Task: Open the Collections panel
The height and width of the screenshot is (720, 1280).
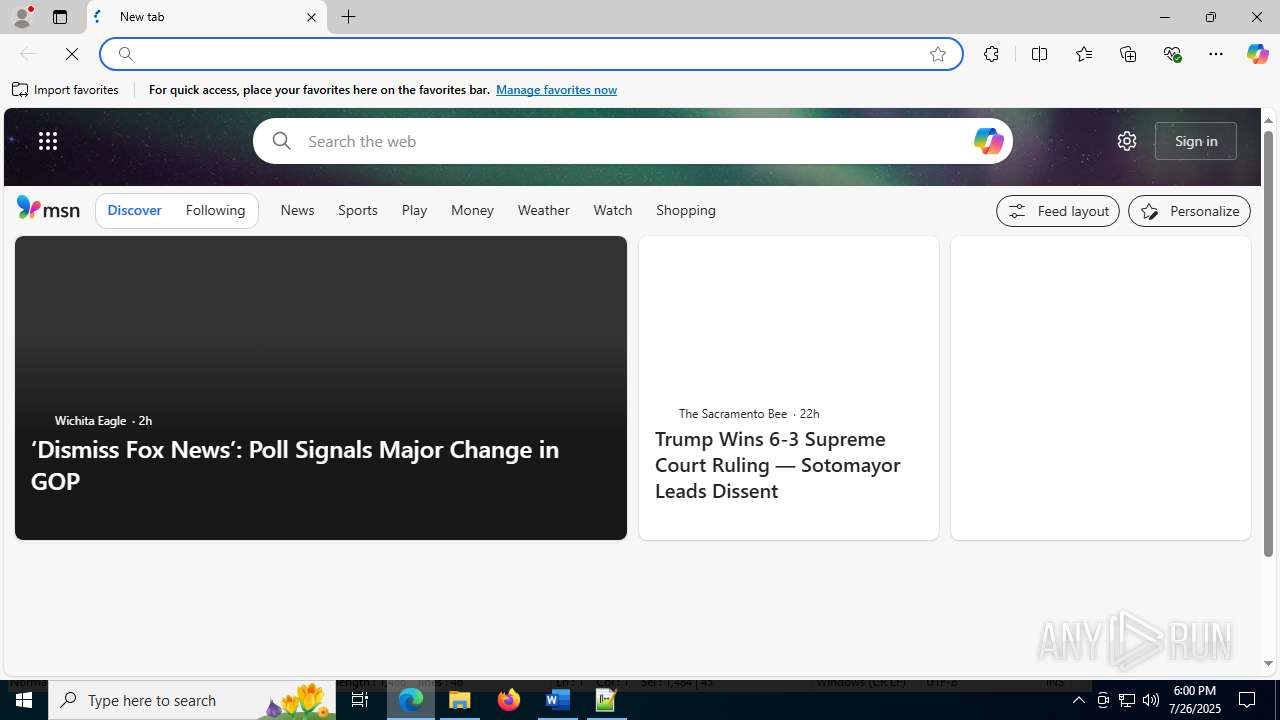Action: [1128, 54]
